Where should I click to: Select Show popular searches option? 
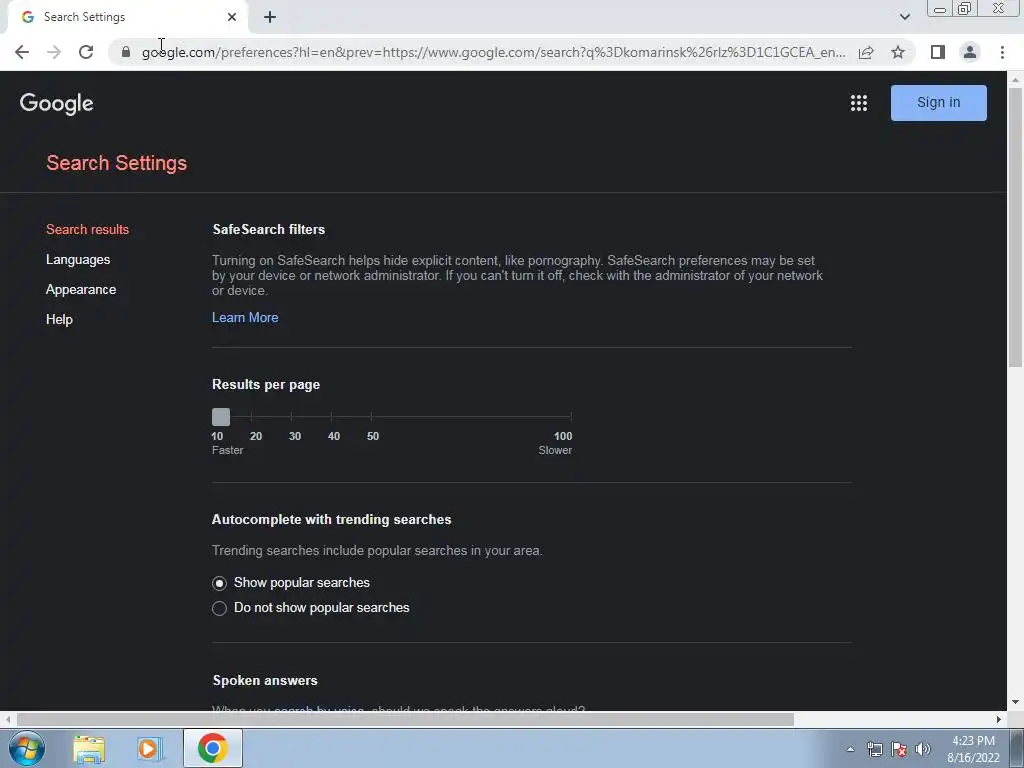[x=219, y=583]
